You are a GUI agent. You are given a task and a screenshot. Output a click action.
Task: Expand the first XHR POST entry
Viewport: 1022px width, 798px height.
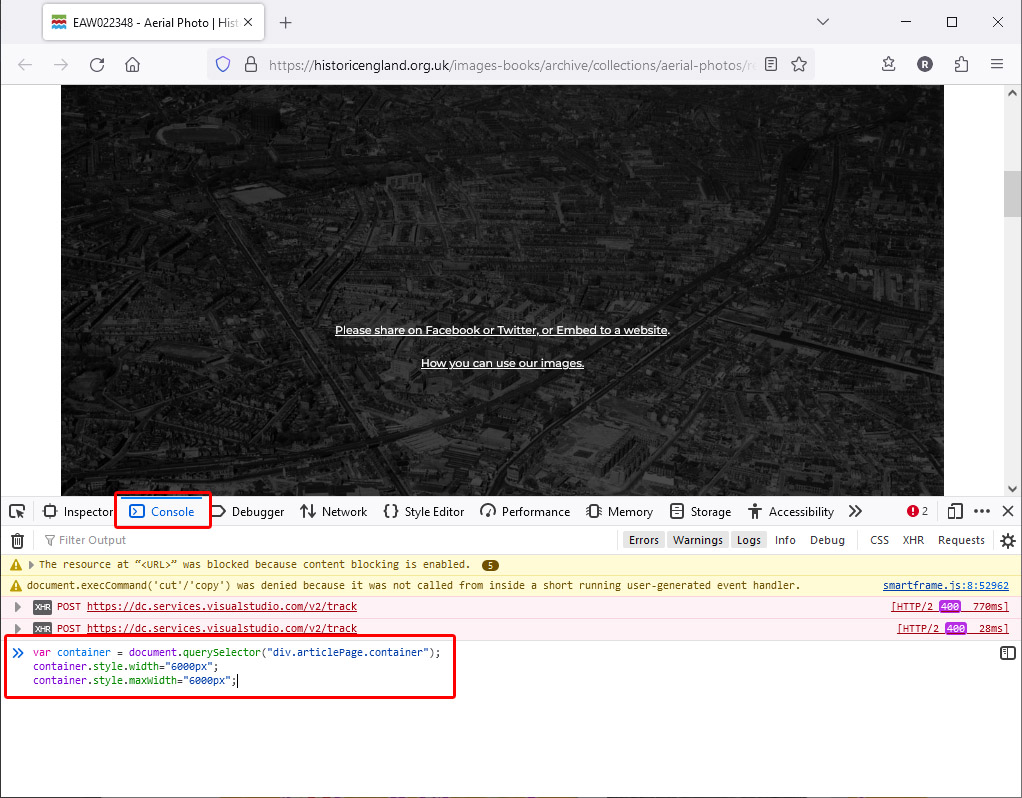18,607
